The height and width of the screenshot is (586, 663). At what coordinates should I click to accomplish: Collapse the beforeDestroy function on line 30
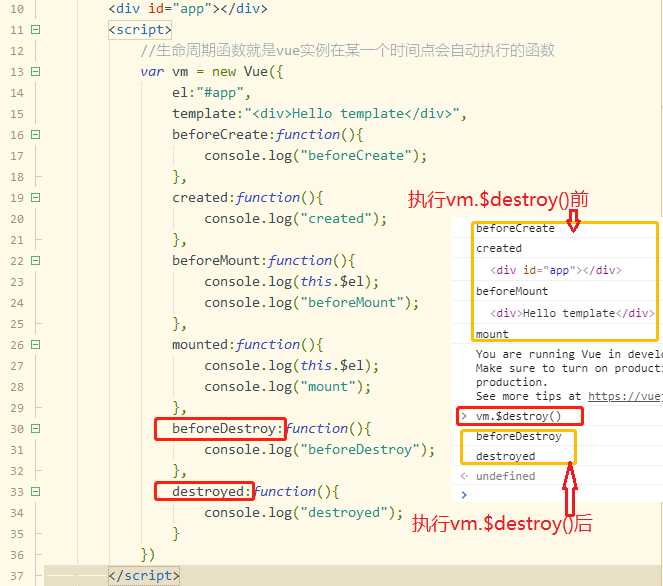(x=36, y=429)
